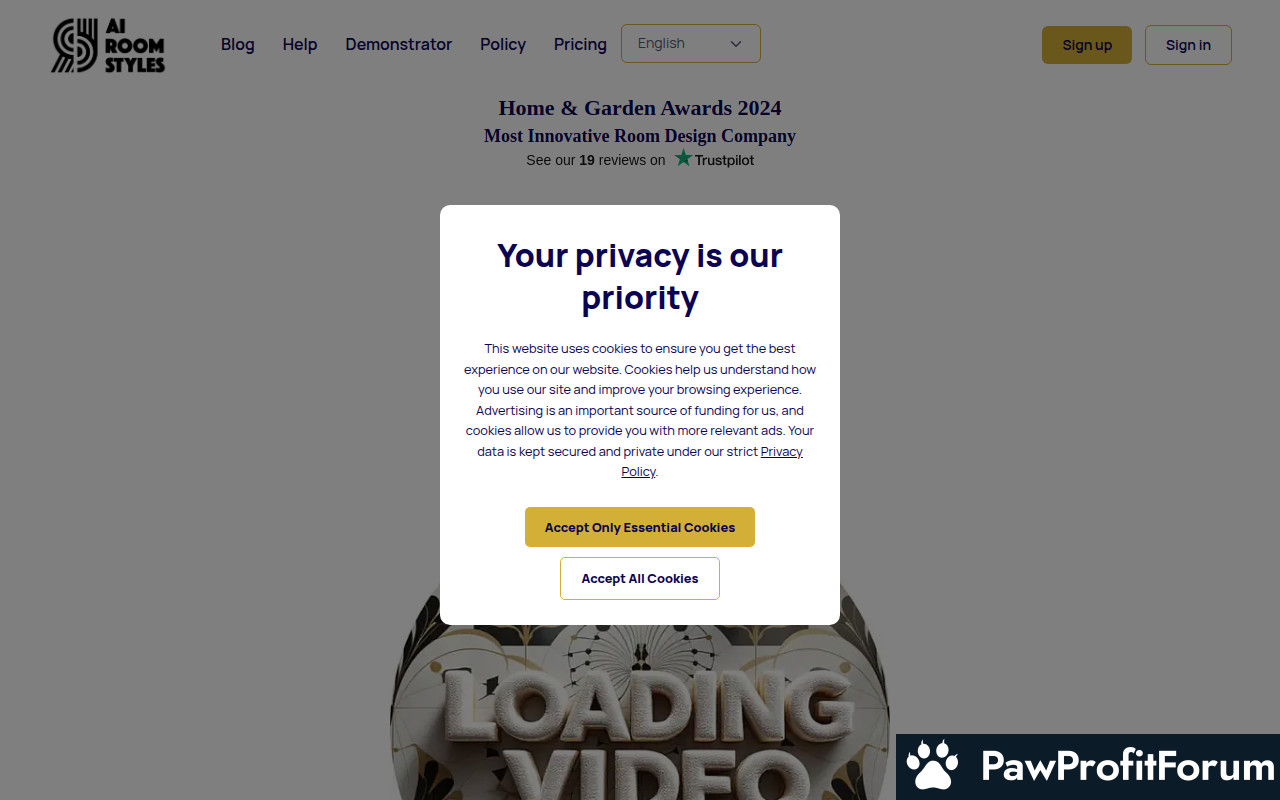View the Pricing page
Viewport: 1280px width, 800px height.
click(x=580, y=45)
